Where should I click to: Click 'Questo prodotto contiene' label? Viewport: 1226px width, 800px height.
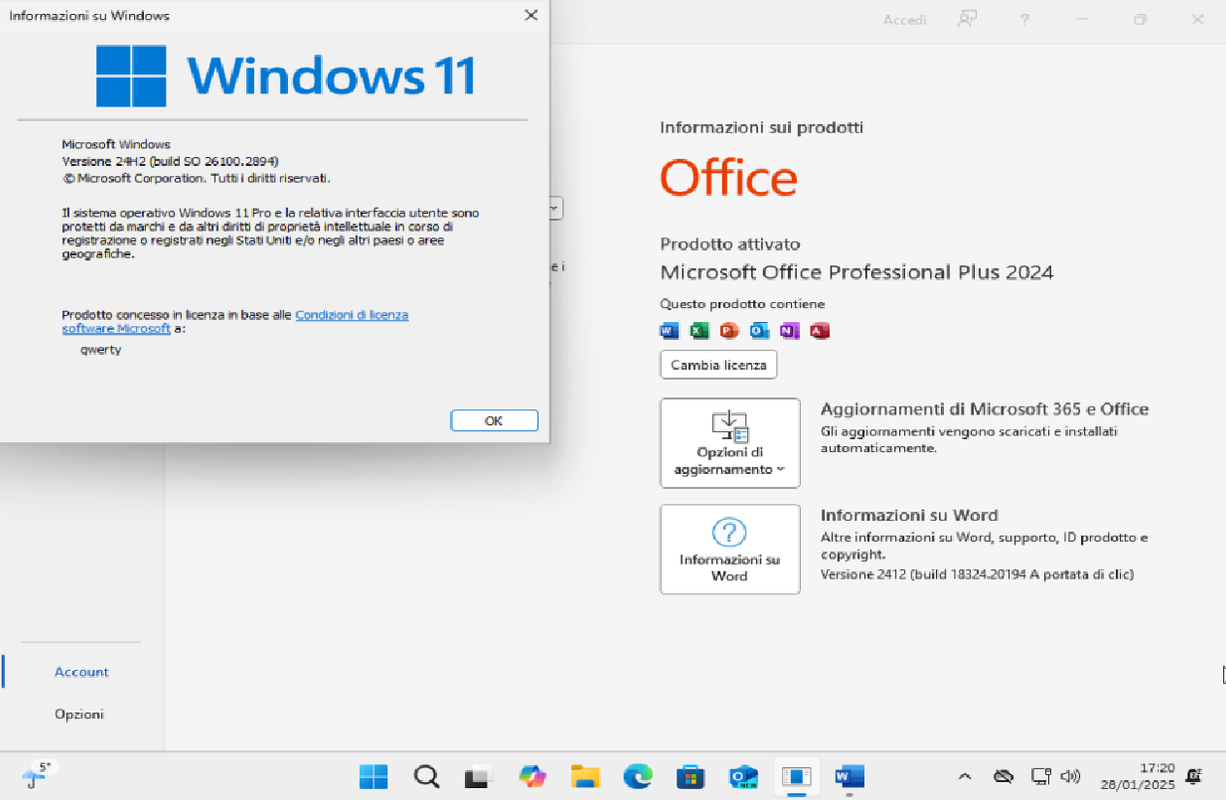(x=743, y=304)
